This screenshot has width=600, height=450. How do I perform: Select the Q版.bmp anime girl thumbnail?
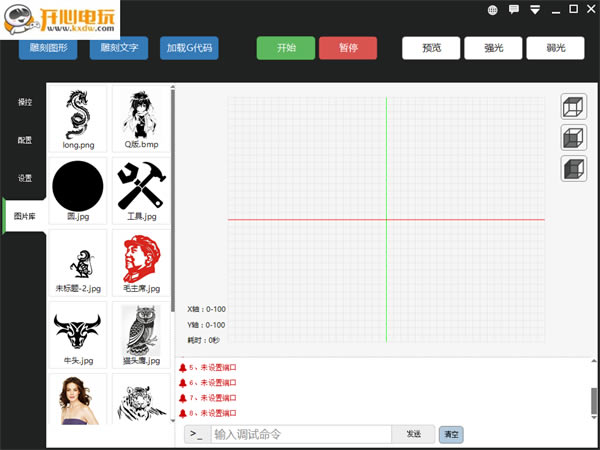tap(141, 119)
